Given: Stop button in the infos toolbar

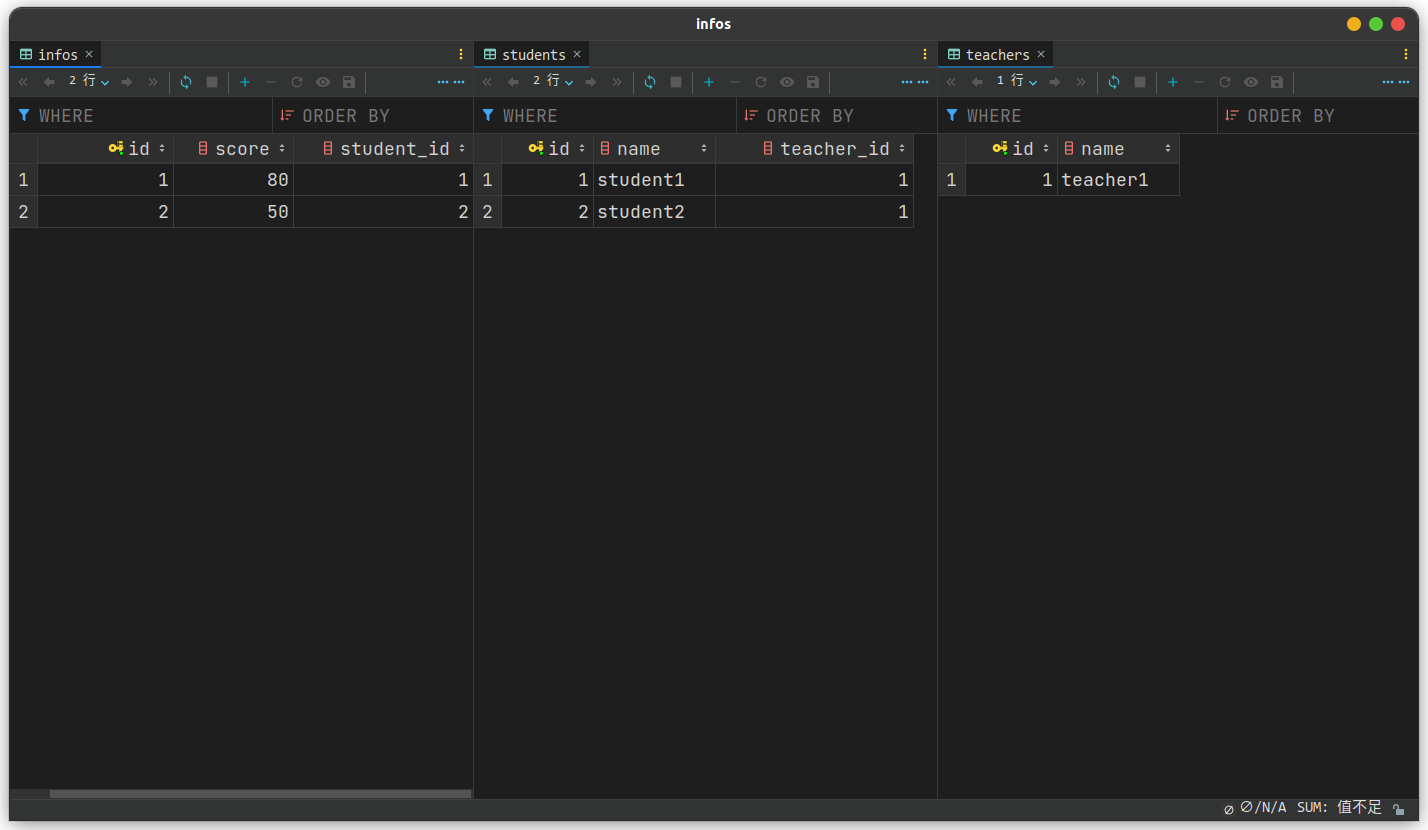Looking at the screenshot, I should 212,82.
